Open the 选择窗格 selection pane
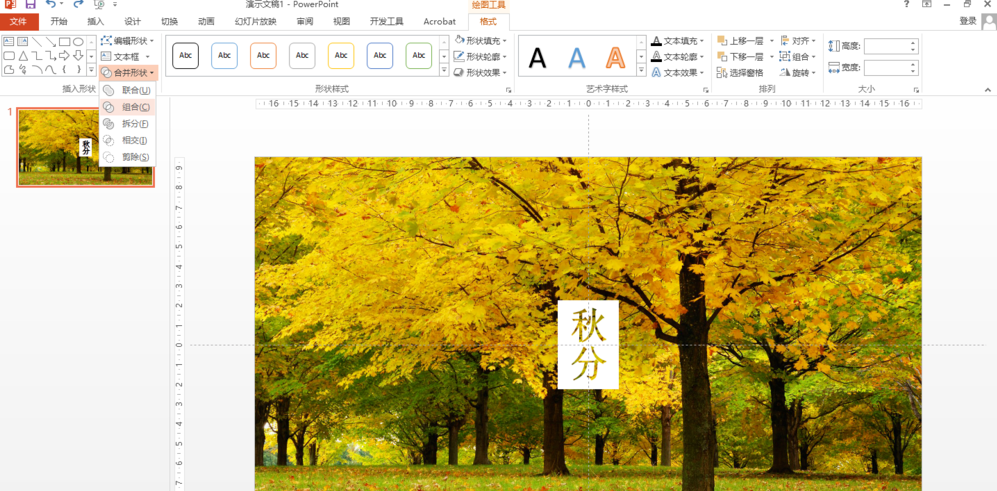 point(741,73)
